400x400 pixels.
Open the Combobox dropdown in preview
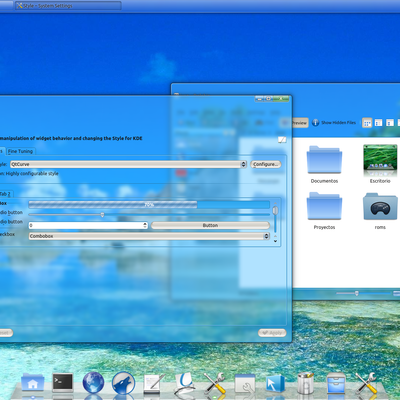[x=149, y=236]
